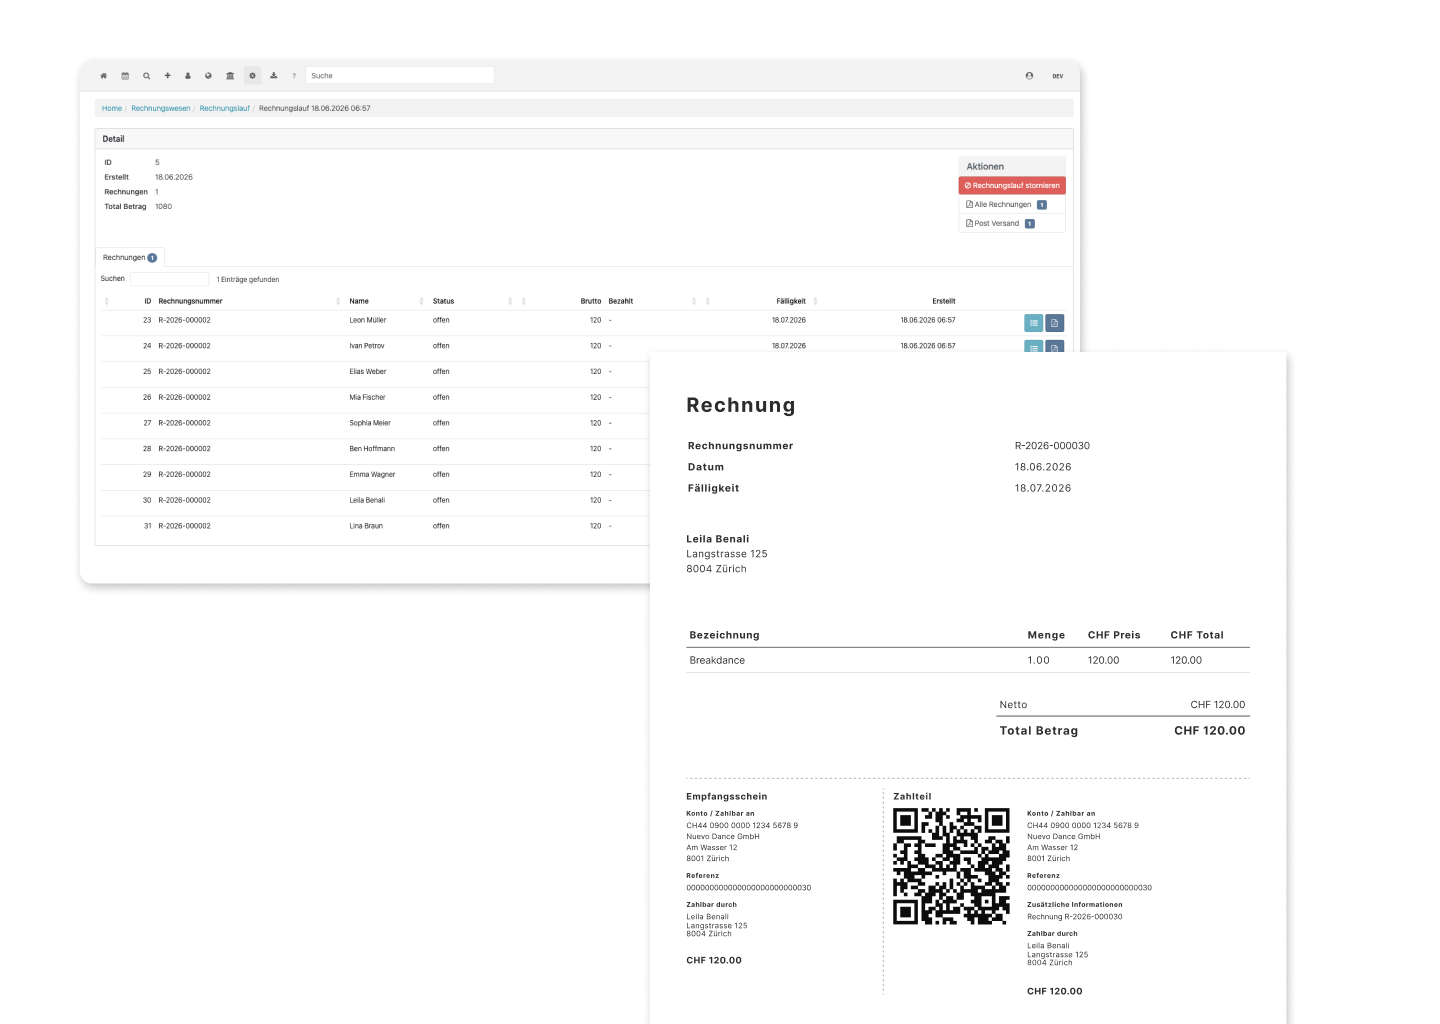Click the ID 31 cell in the table
The image size is (1440, 1024).
(x=148, y=526)
